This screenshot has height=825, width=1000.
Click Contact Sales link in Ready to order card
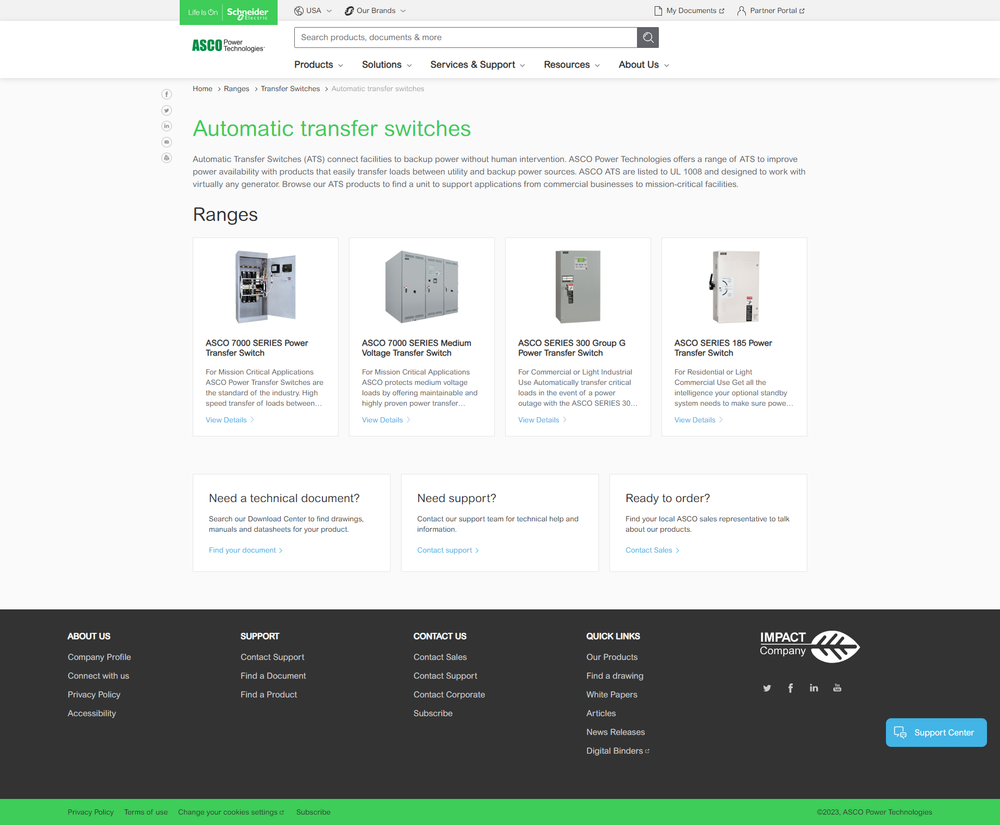click(x=652, y=550)
